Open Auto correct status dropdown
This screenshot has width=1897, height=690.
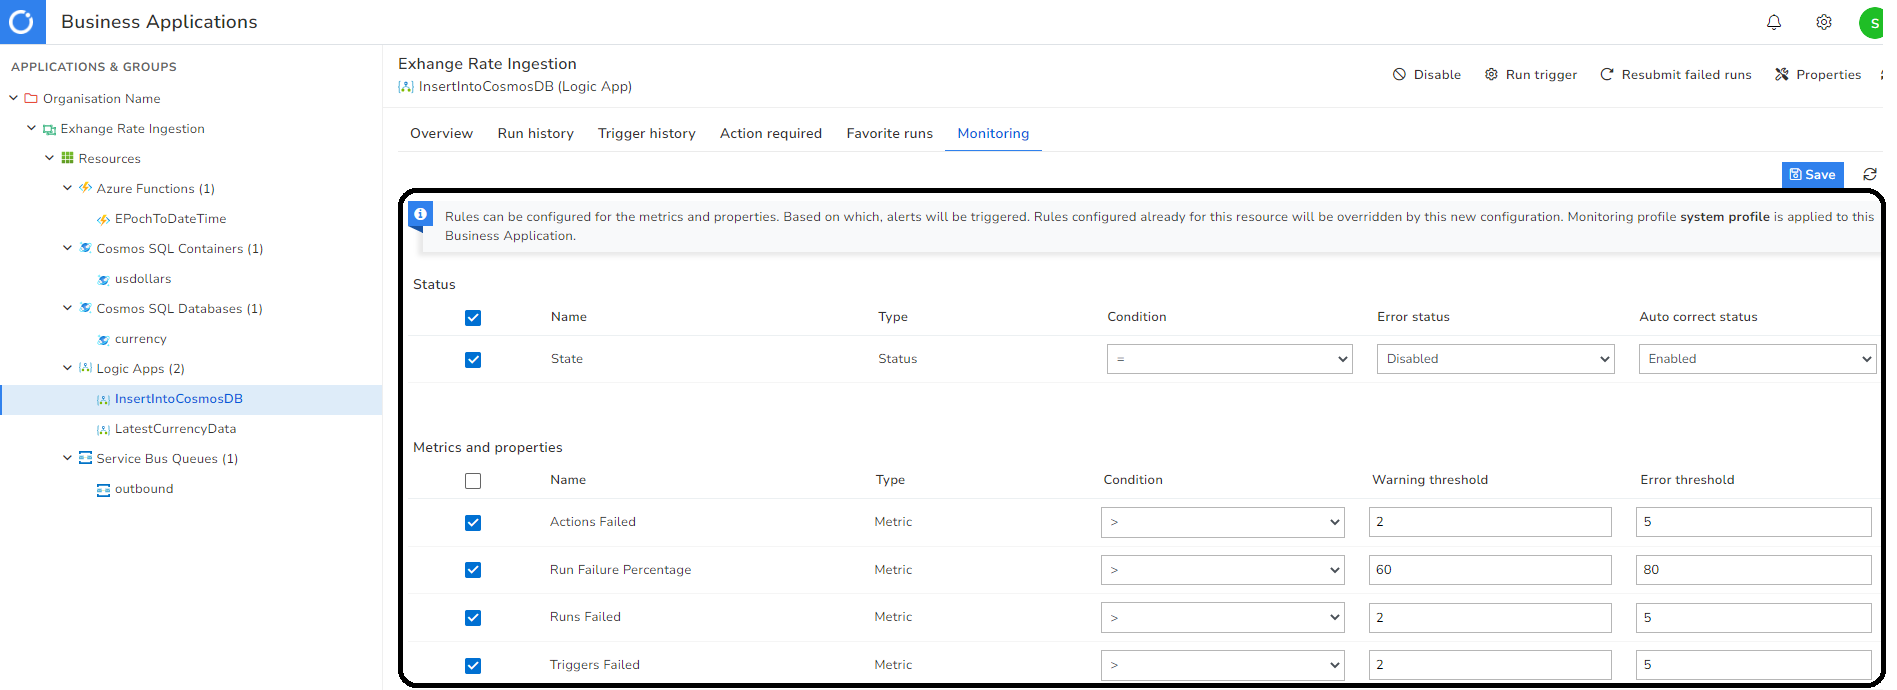(x=1756, y=359)
